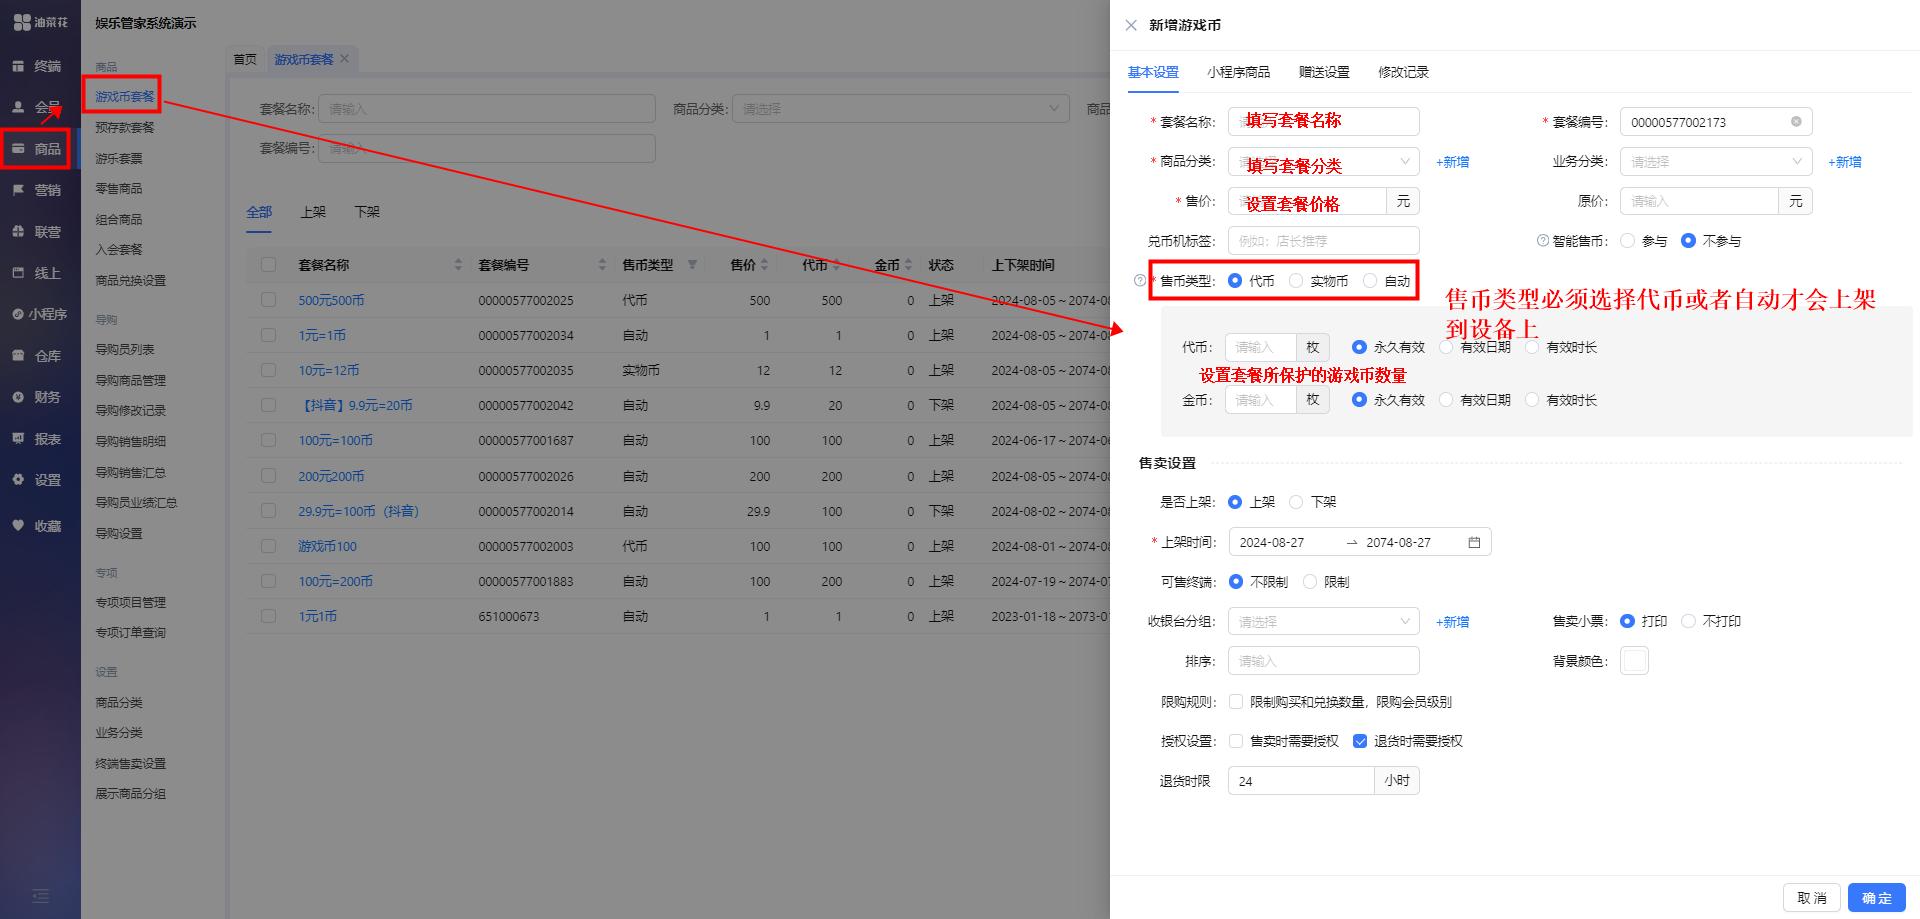Go to the 首页 tab
The width and height of the screenshot is (1920, 919).
(245, 59)
